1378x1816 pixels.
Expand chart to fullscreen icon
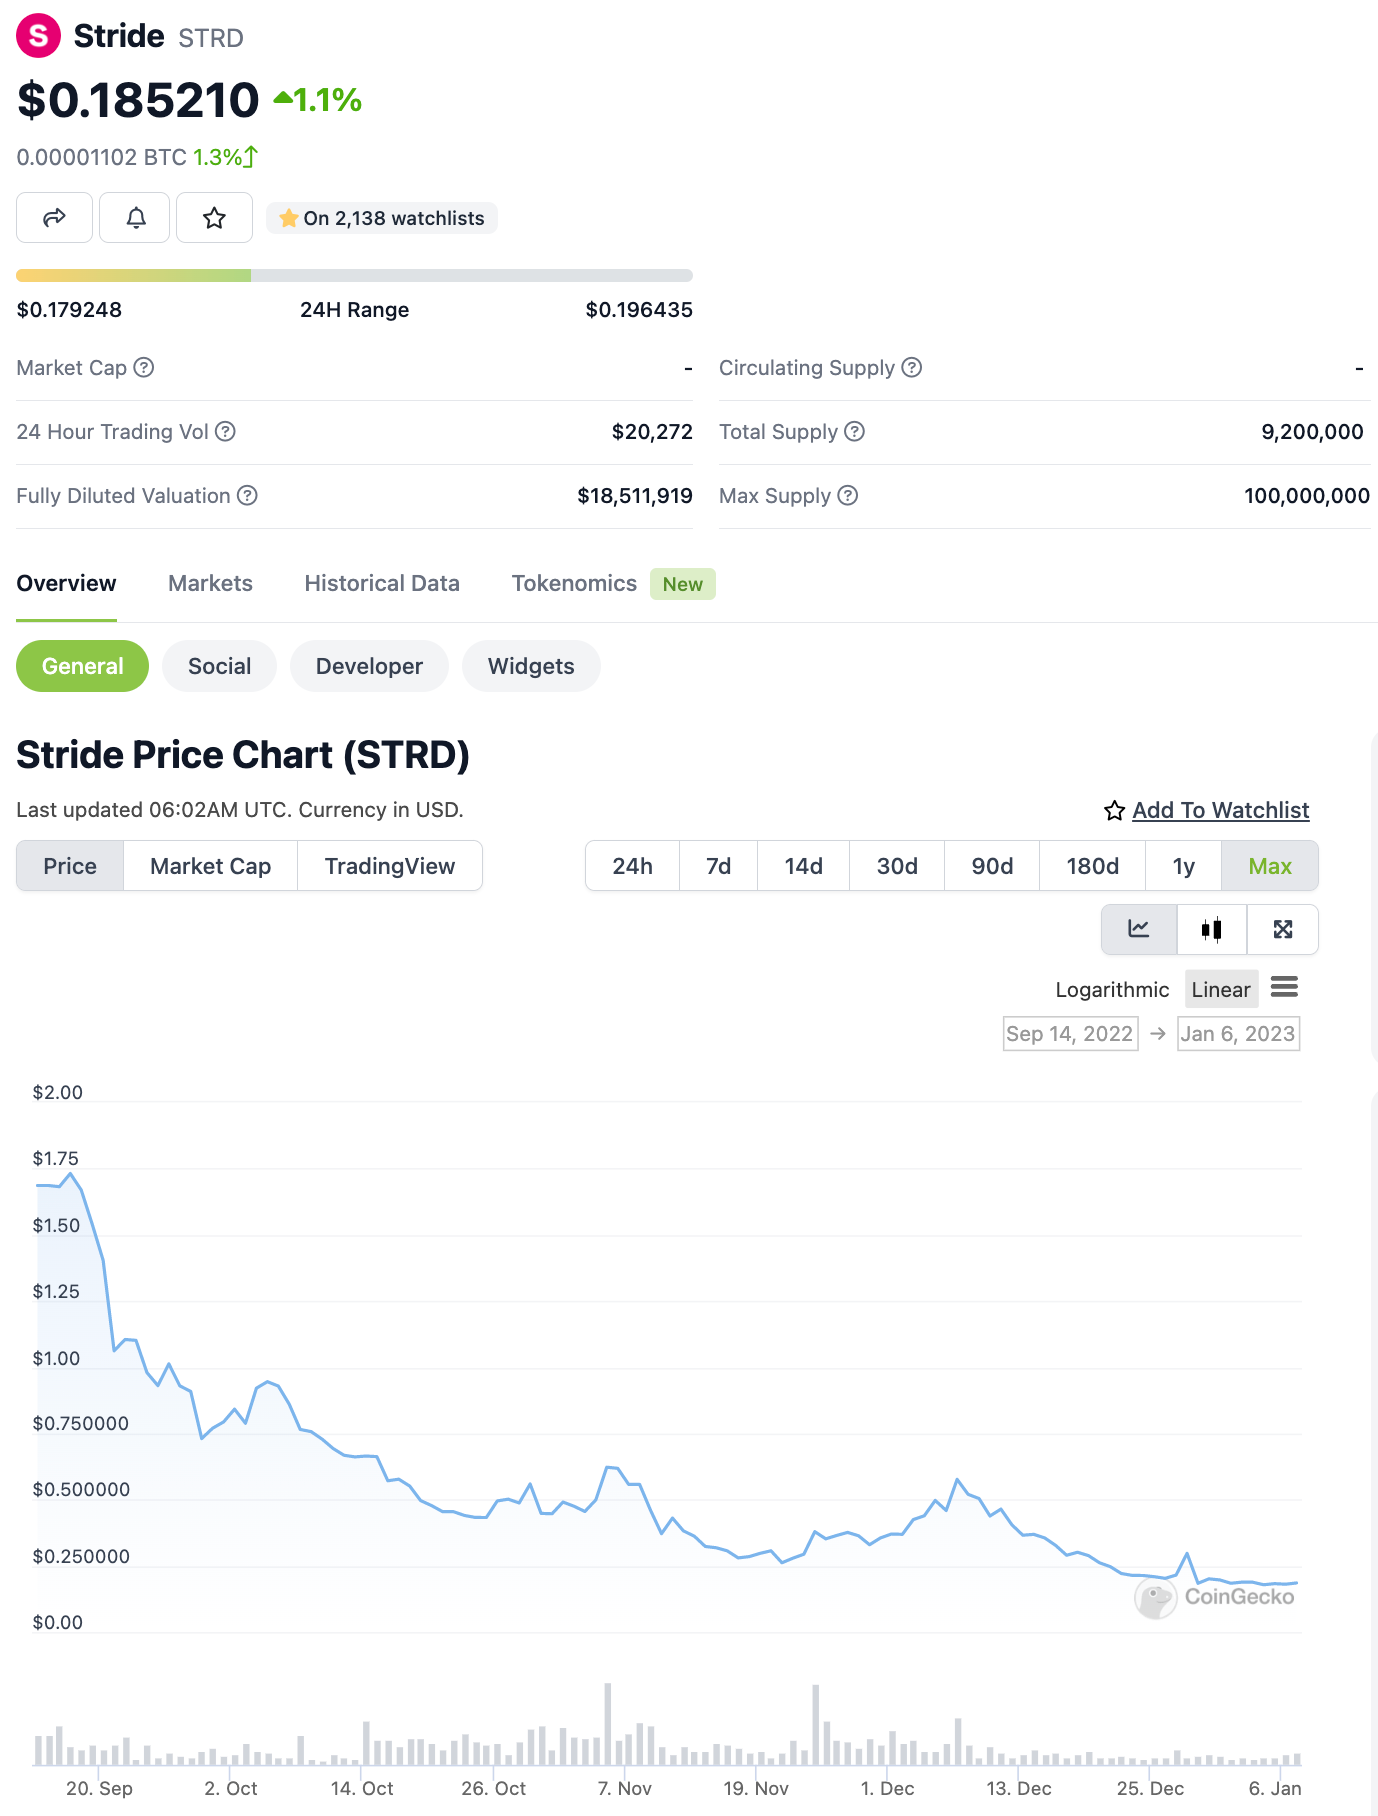1283,929
